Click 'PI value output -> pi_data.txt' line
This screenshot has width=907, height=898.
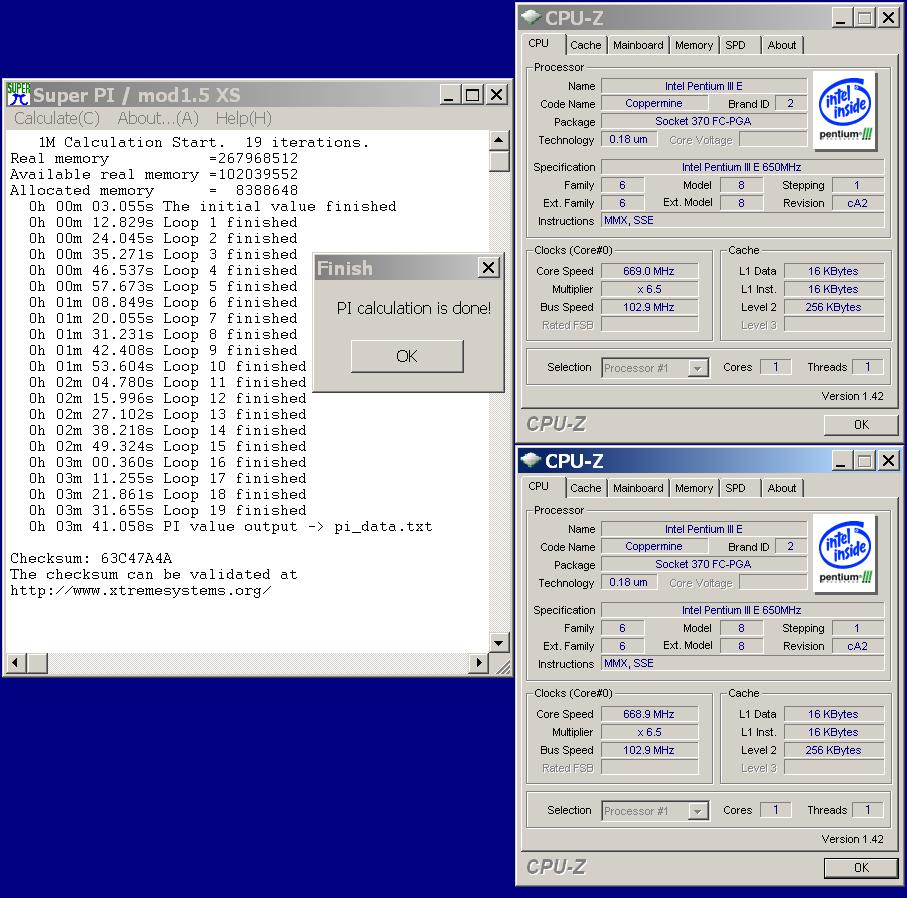[x=230, y=527]
